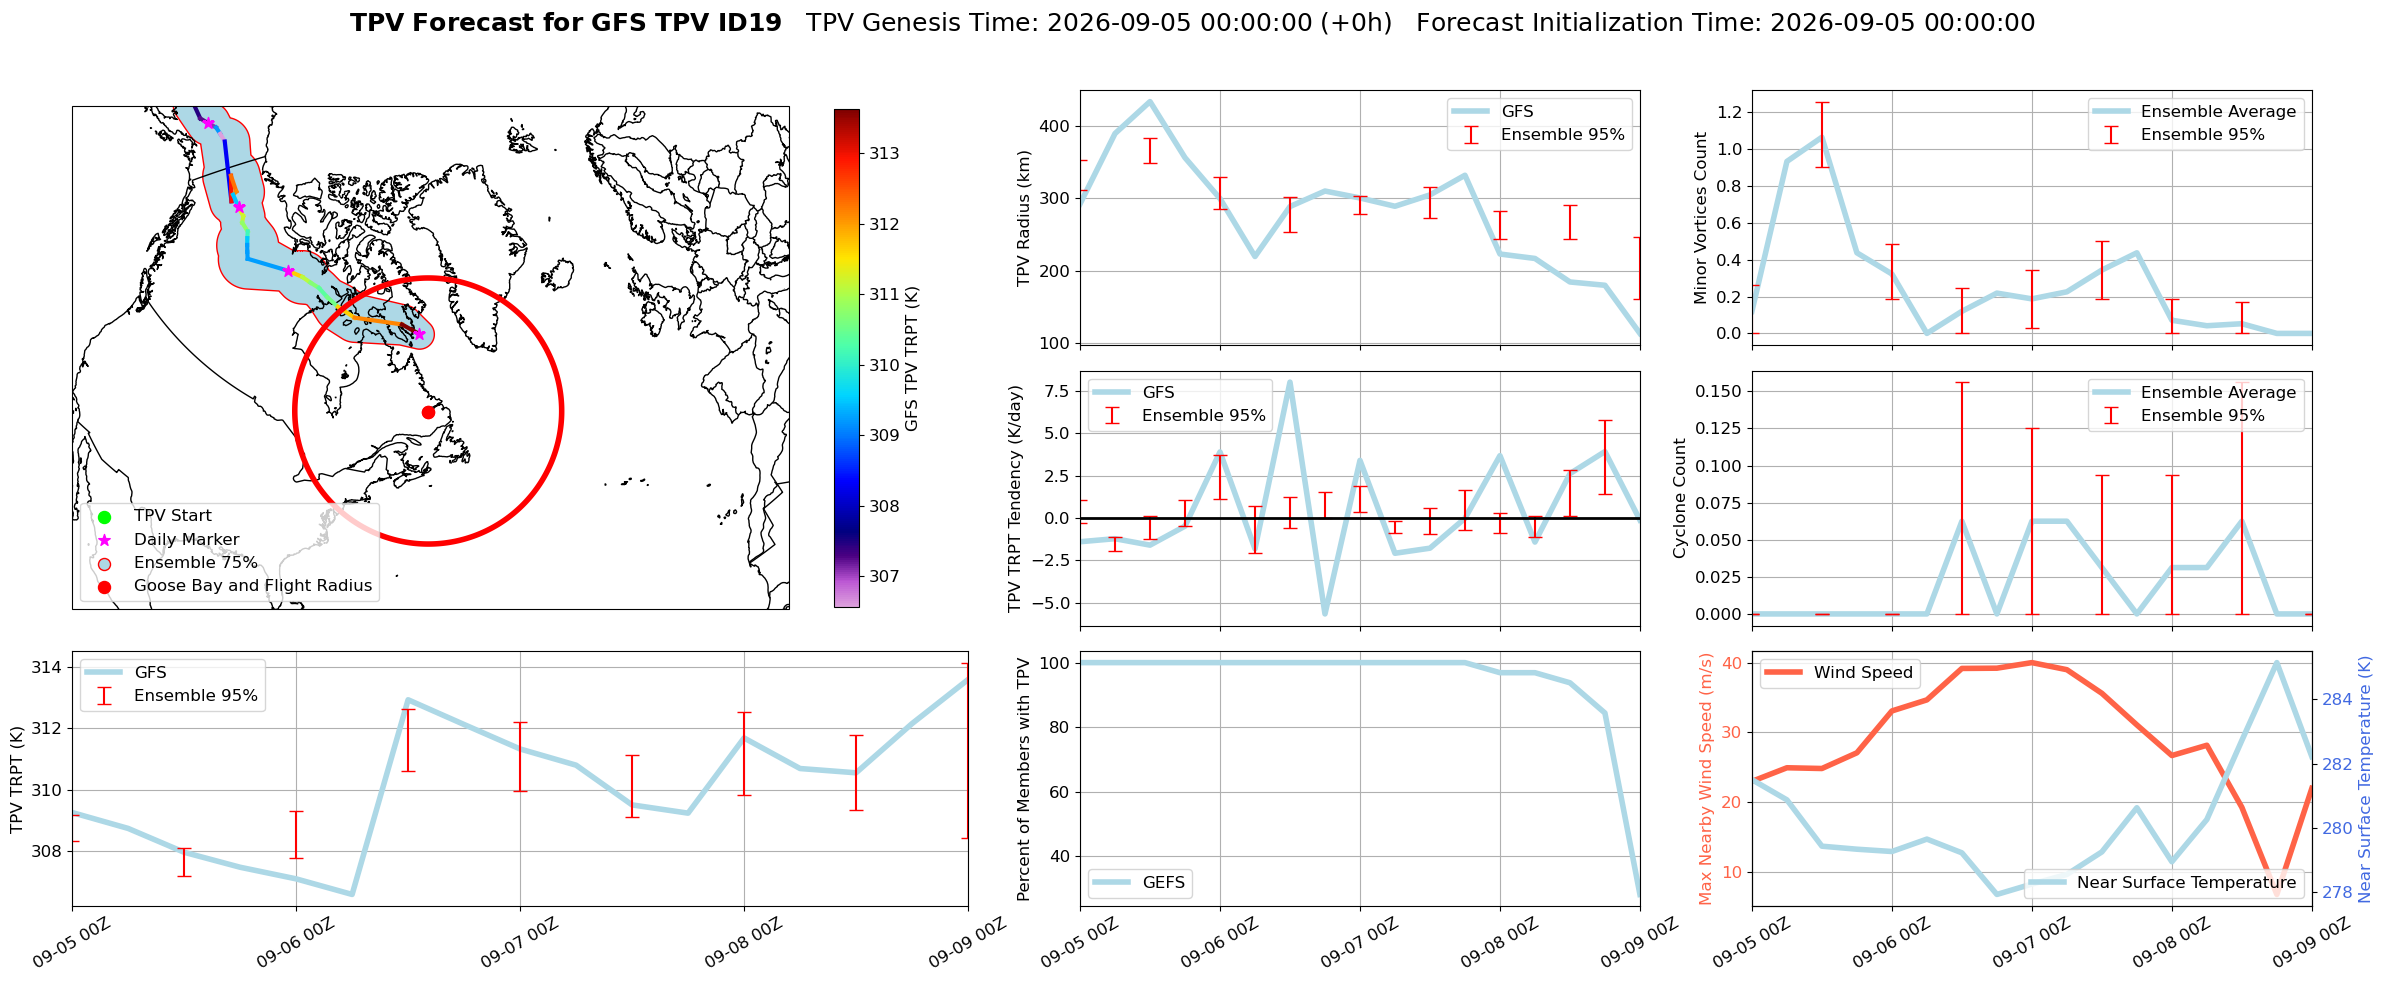Click the red Wind Speed line sample in legend
The width and height of the screenshot is (2384, 982).
click(1784, 673)
